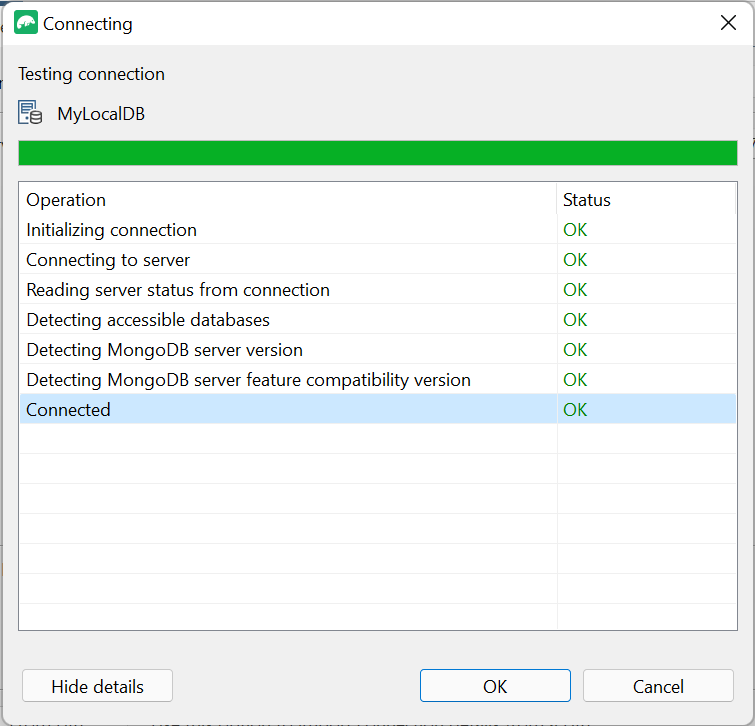Select Reading server status from connection row
This screenshot has width=755, height=726.
click(x=378, y=290)
